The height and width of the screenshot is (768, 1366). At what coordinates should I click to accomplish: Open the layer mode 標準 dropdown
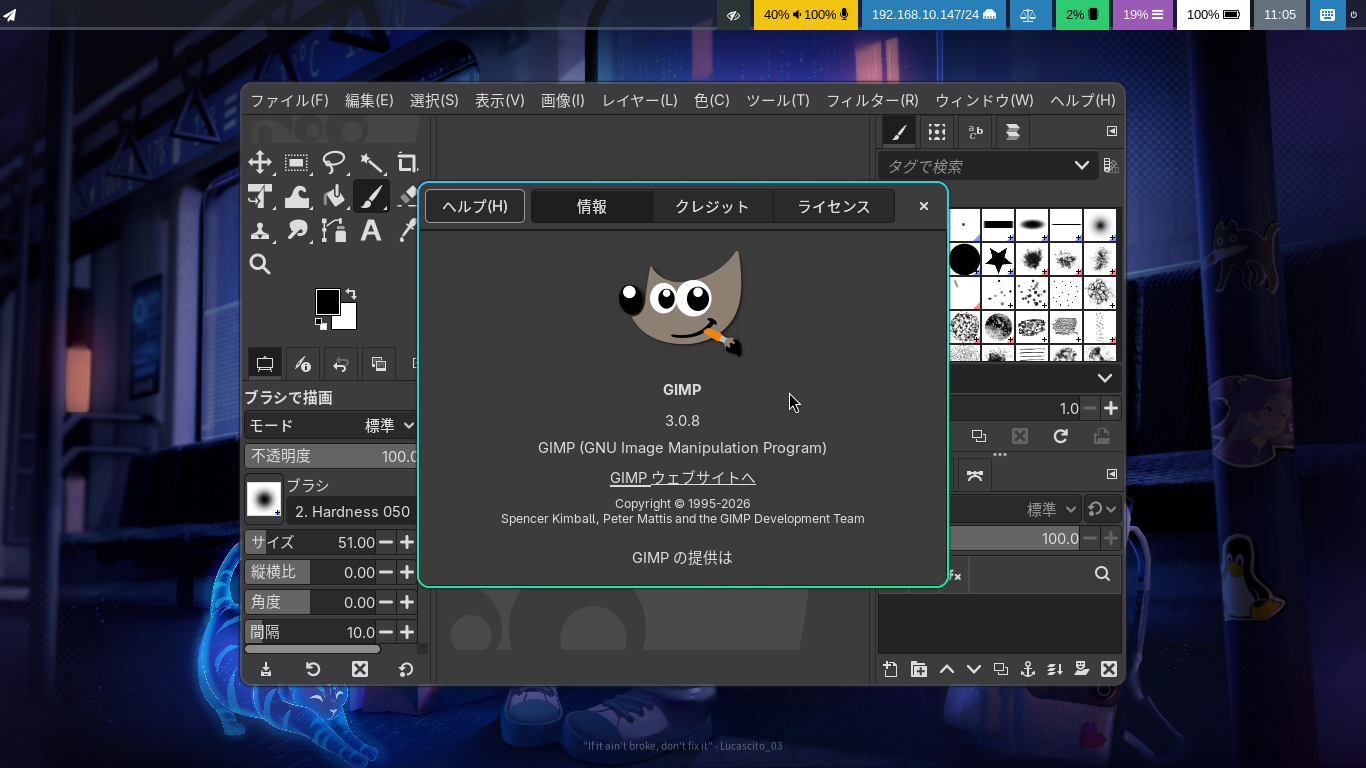1050,509
